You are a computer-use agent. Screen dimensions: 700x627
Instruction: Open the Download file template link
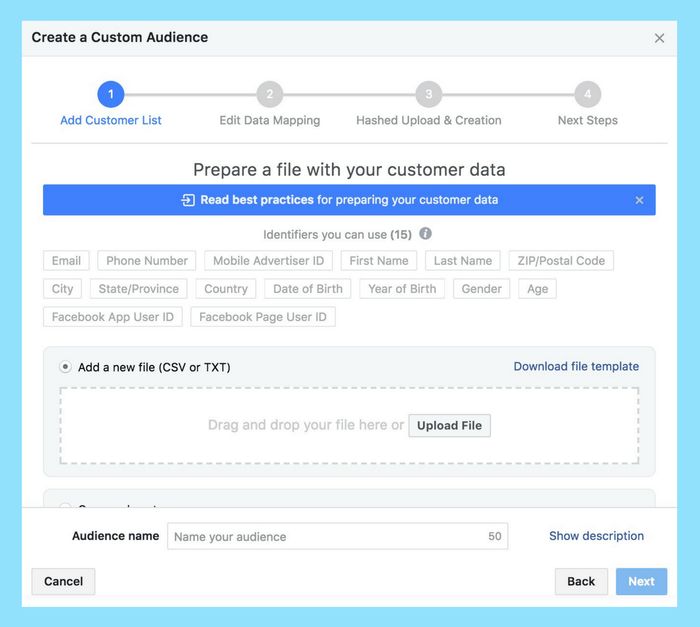tap(576, 366)
